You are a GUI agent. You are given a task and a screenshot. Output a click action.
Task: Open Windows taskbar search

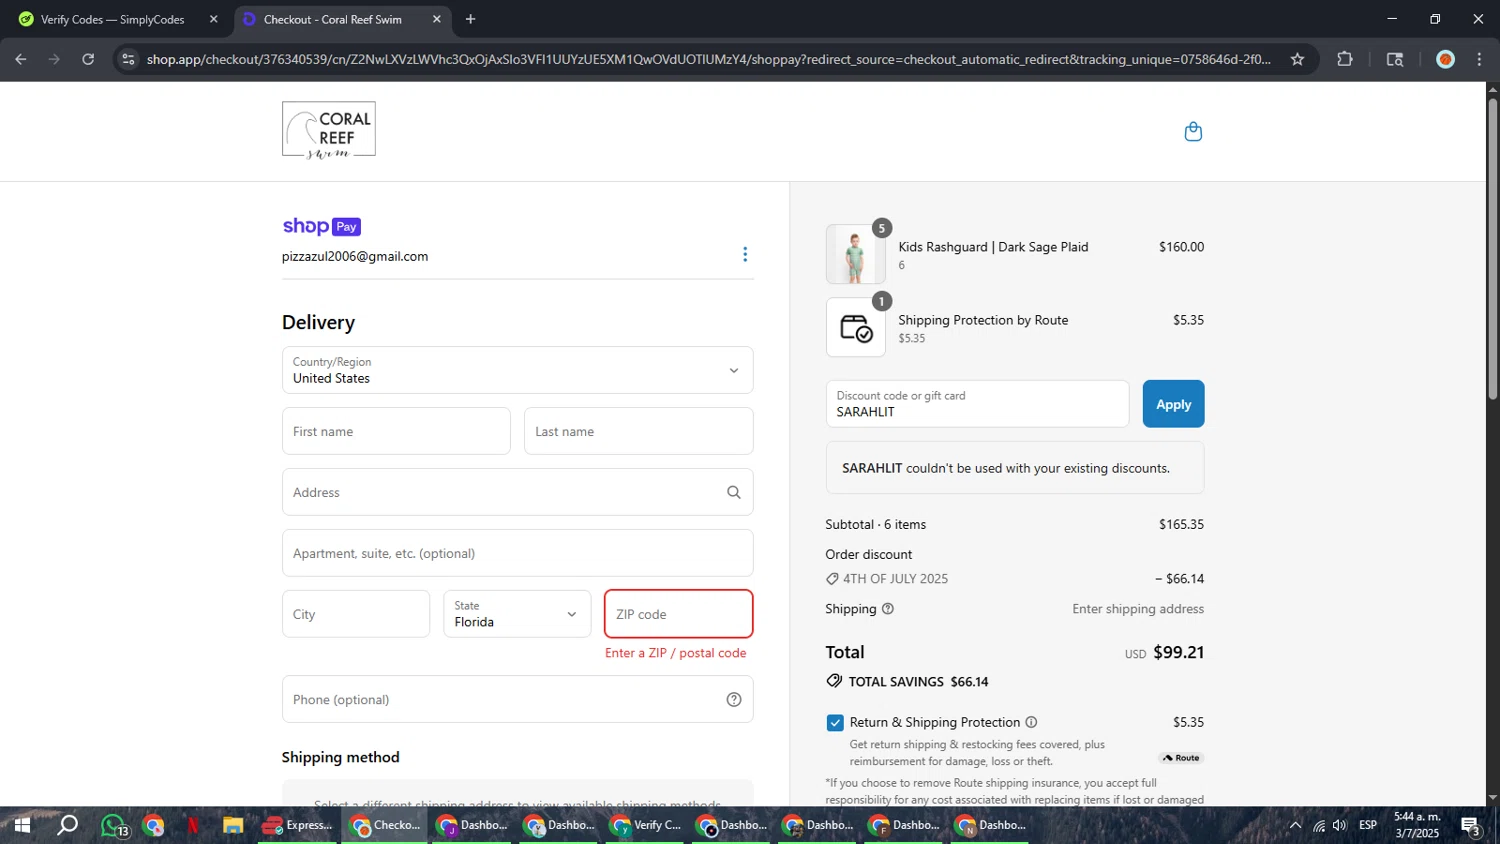click(67, 825)
